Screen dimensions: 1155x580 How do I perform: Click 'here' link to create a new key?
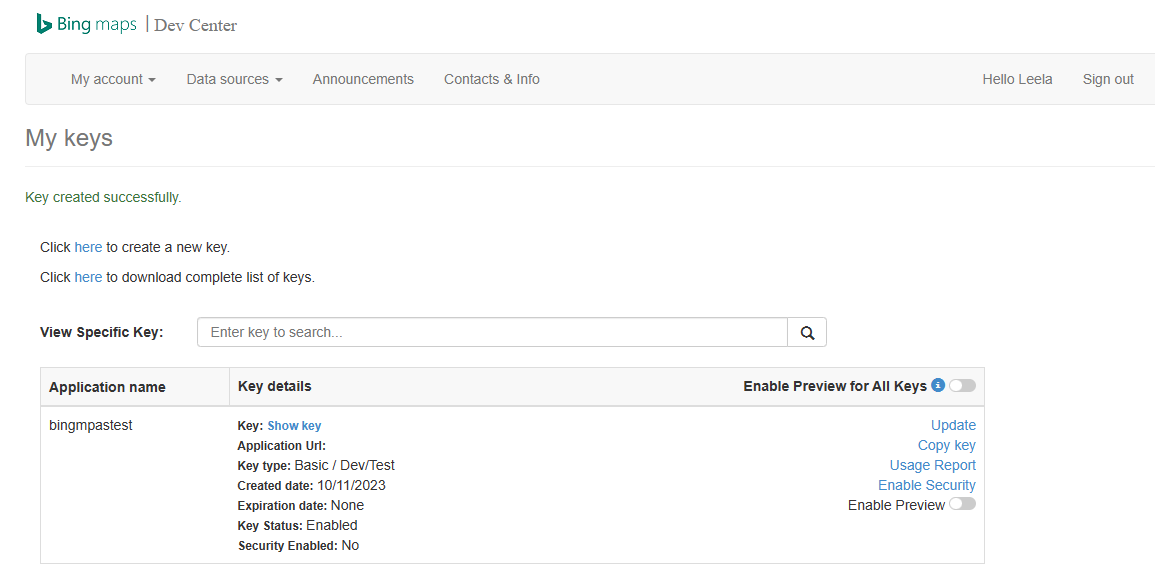coord(88,247)
